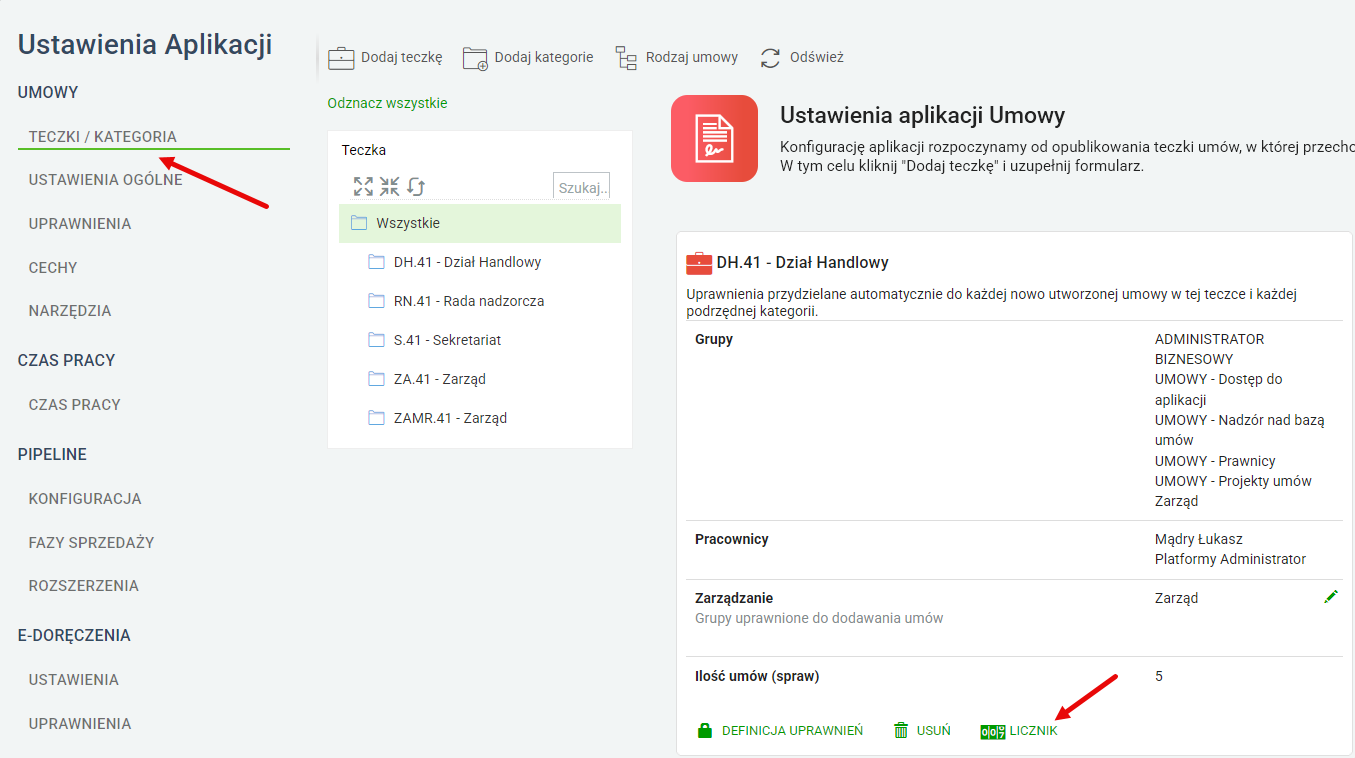Screen dimensions: 1355x758
Task: Click the Szukaj search field in Teczka panel
Action: tap(581, 187)
